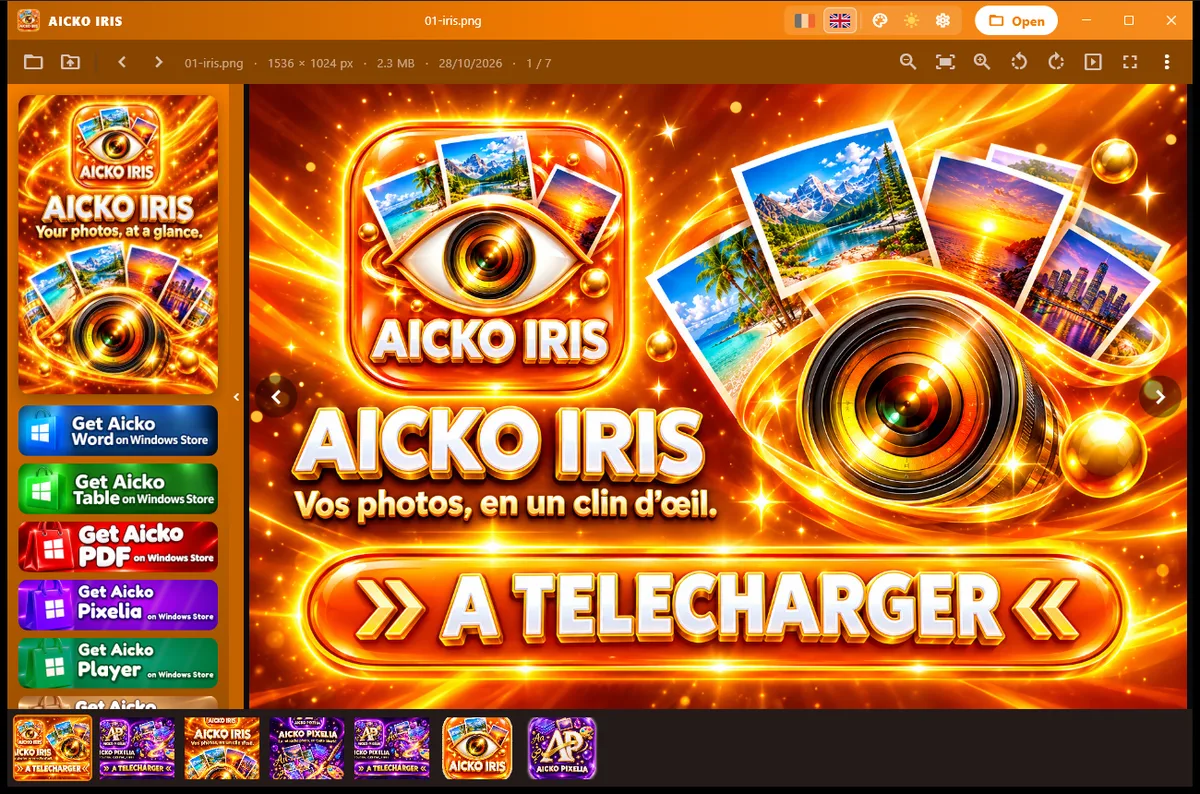This screenshot has height=794, width=1200.
Task: Select the third filmstrip thumbnail
Action: [x=222, y=748]
